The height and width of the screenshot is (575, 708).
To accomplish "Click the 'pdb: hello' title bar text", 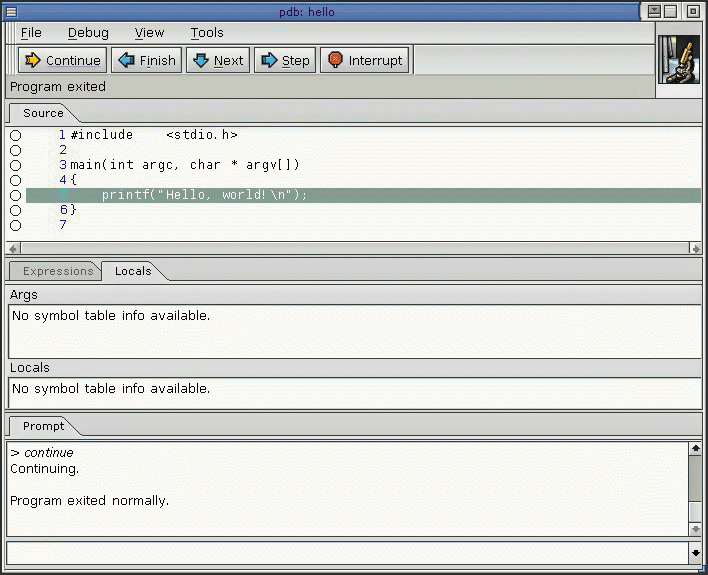I will pyautogui.click(x=307, y=12).
